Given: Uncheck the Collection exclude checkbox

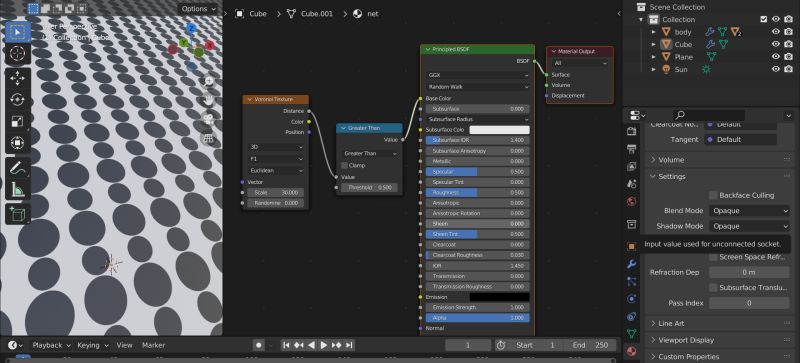Looking at the screenshot, I should (x=763, y=19).
